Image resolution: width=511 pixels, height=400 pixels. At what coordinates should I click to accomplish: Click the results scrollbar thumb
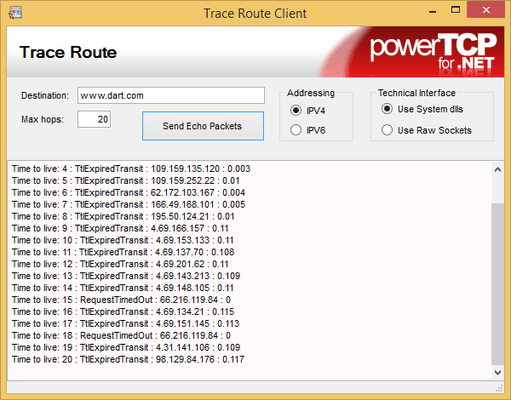point(498,284)
